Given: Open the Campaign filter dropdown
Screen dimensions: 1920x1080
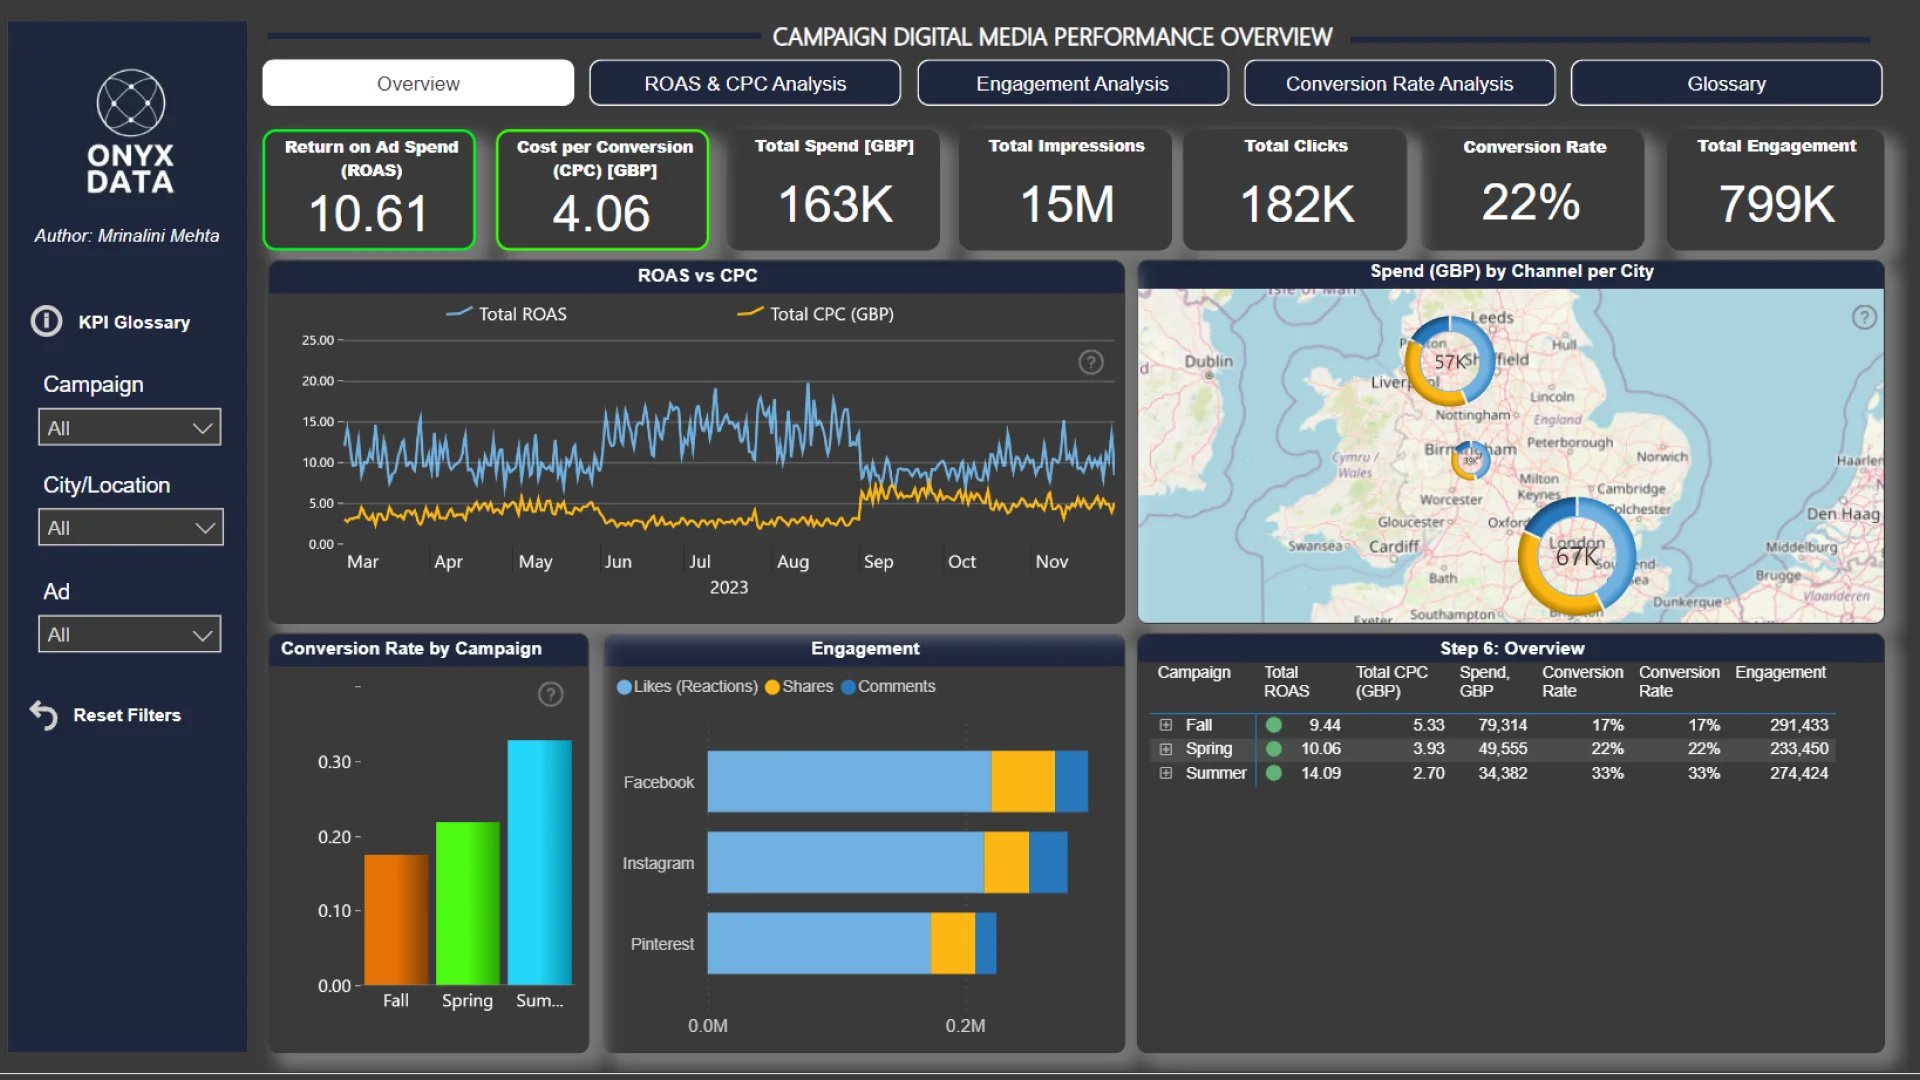Looking at the screenshot, I should coord(130,428).
